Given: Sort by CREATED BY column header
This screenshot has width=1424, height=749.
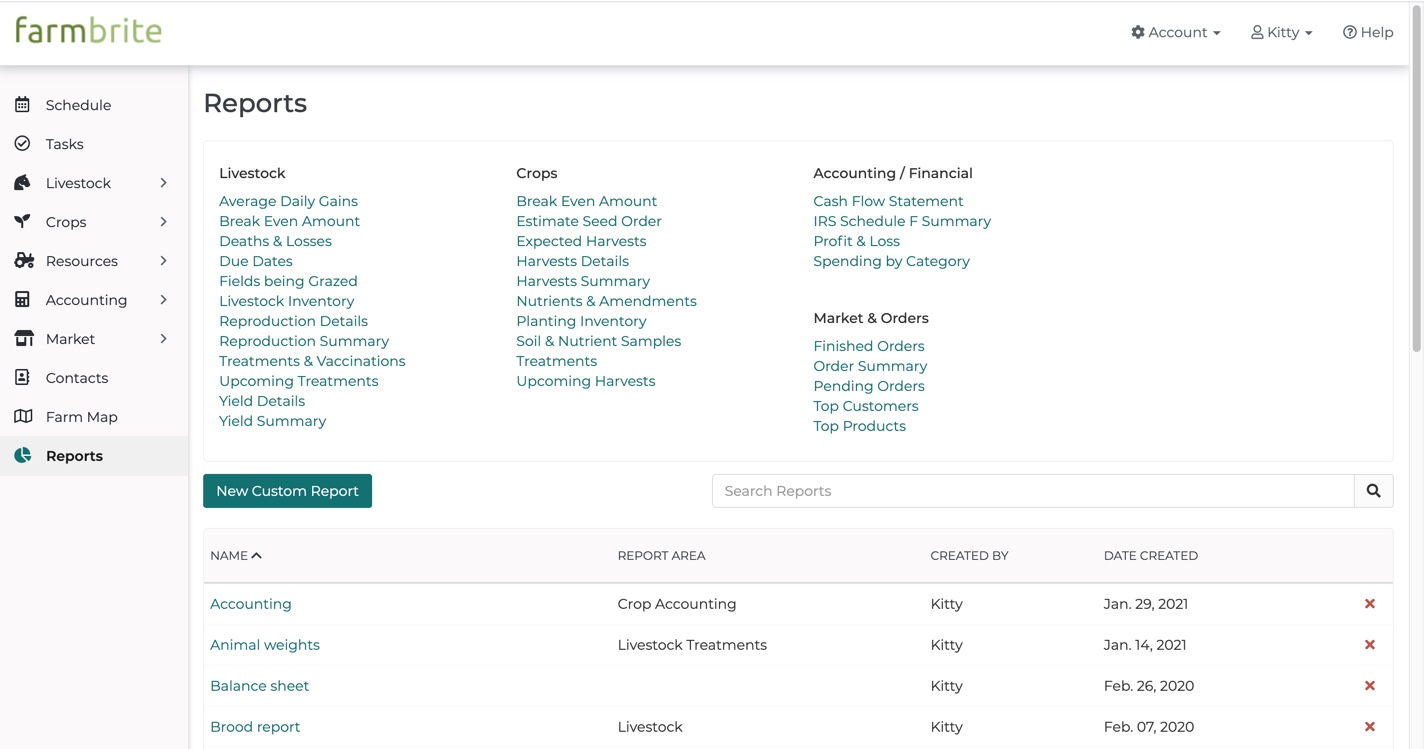Looking at the screenshot, I should click(x=969, y=556).
